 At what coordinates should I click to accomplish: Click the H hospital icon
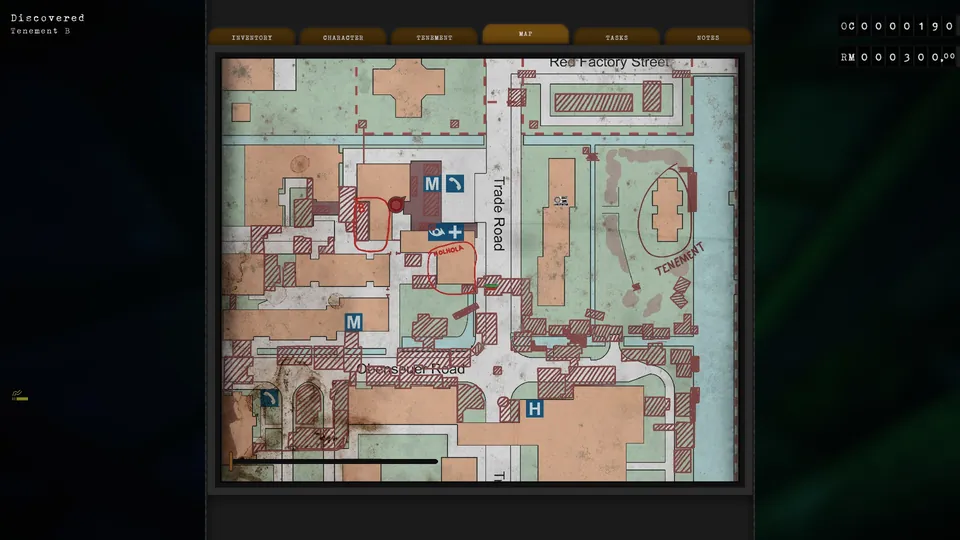534,408
